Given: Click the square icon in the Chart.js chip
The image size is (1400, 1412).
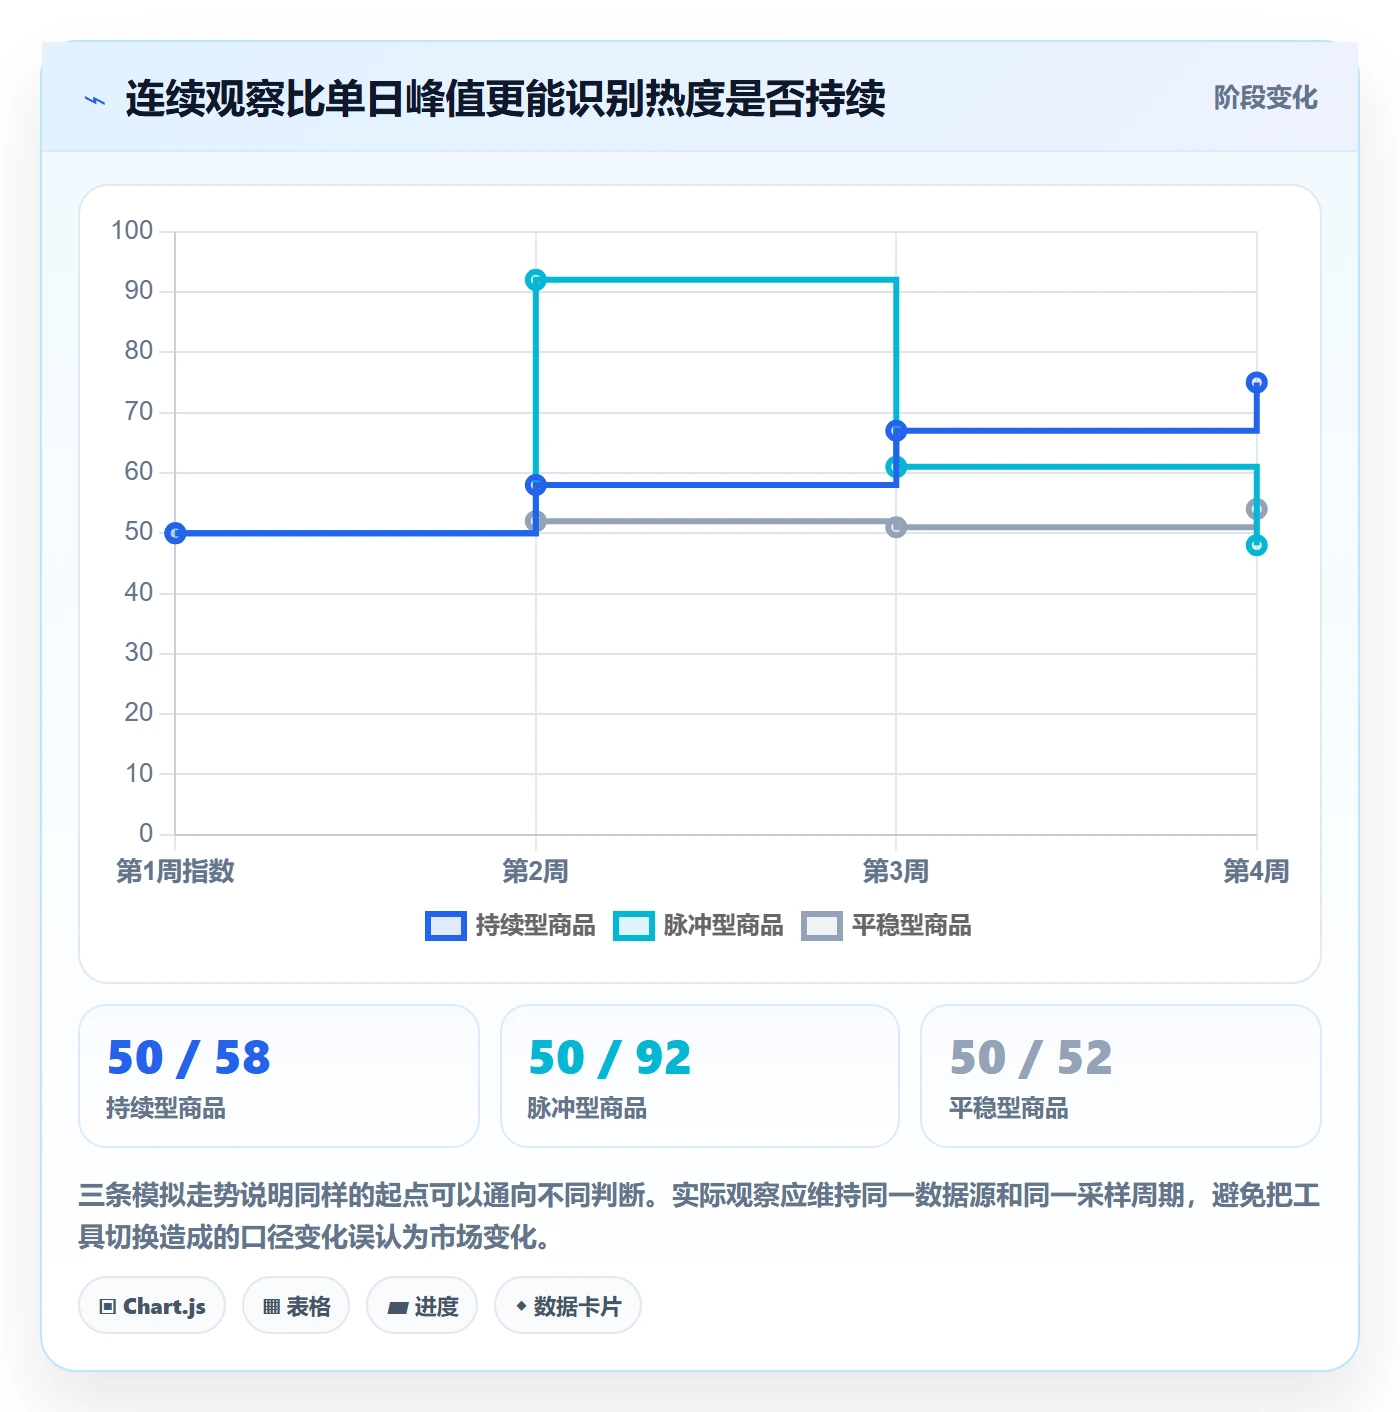Looking at the screenshot, I should (108, 1307).
